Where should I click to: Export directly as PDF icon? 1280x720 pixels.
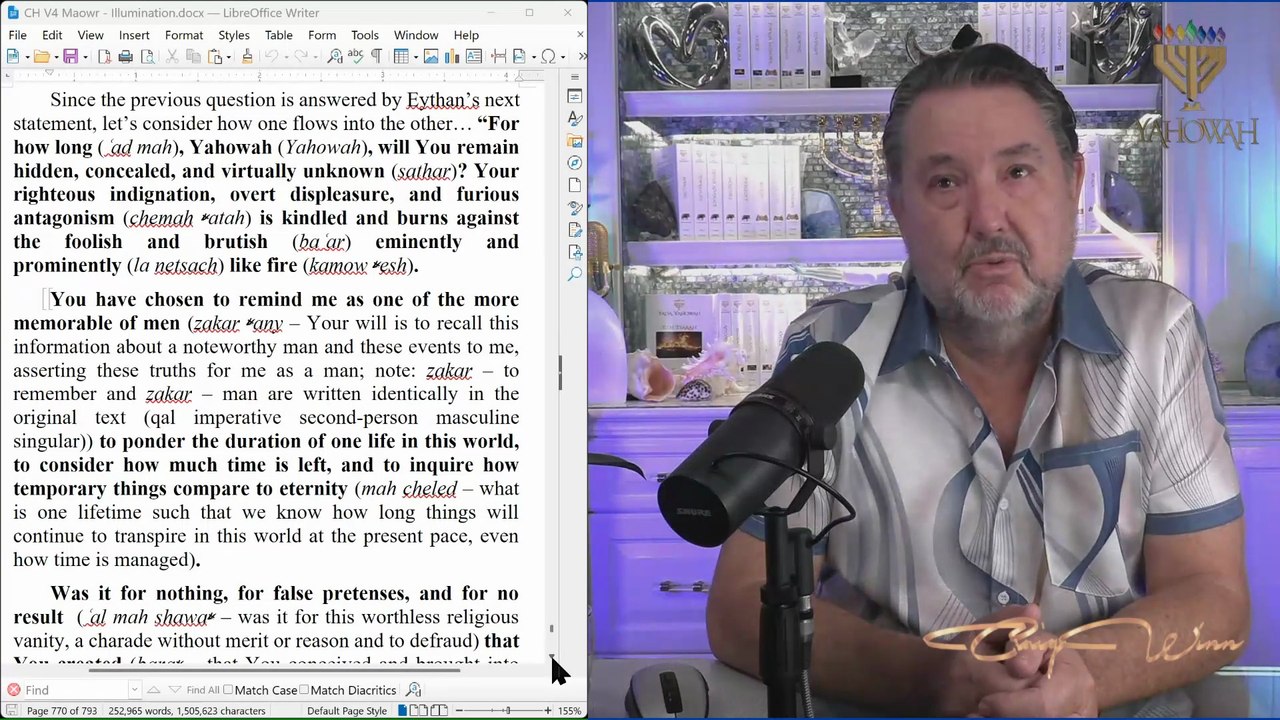pyautogui.click(x=104, y=56)
